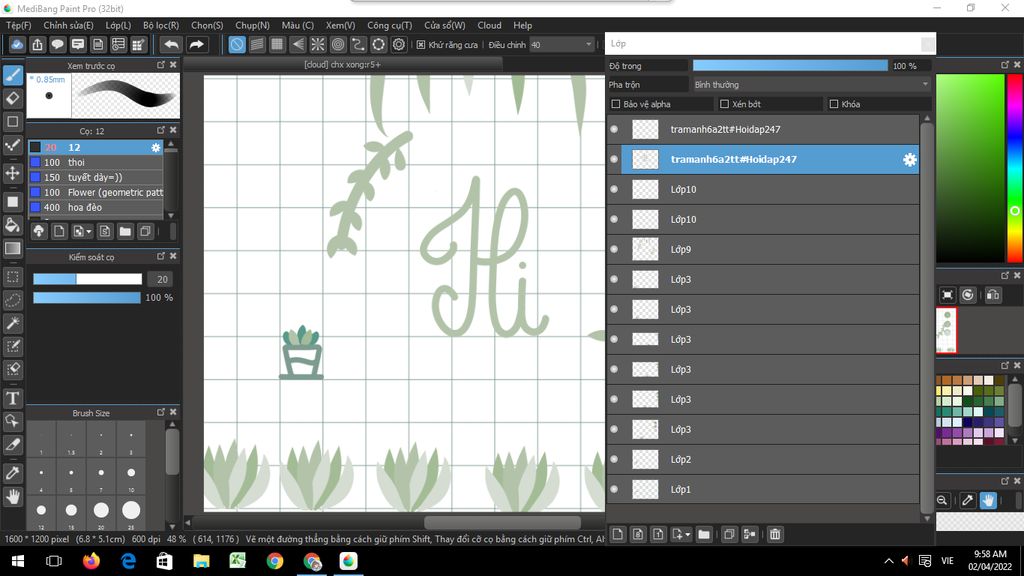Viewport: 1024px width, 576px height.
Task: Select the Brush tool in left toolbar
Action: pyautogui.click(x=12, y=75)
